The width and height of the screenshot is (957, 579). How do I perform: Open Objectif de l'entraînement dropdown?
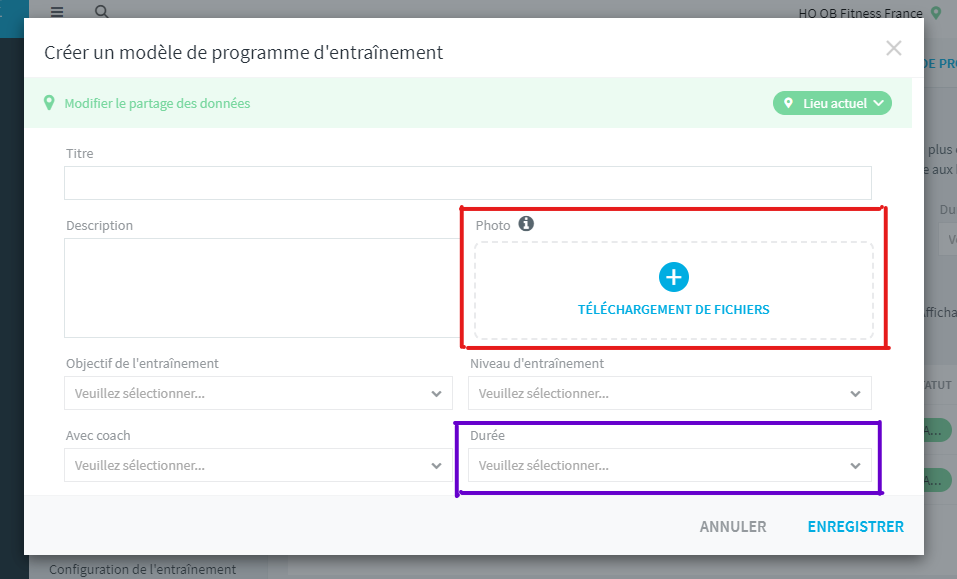point(259,393)
